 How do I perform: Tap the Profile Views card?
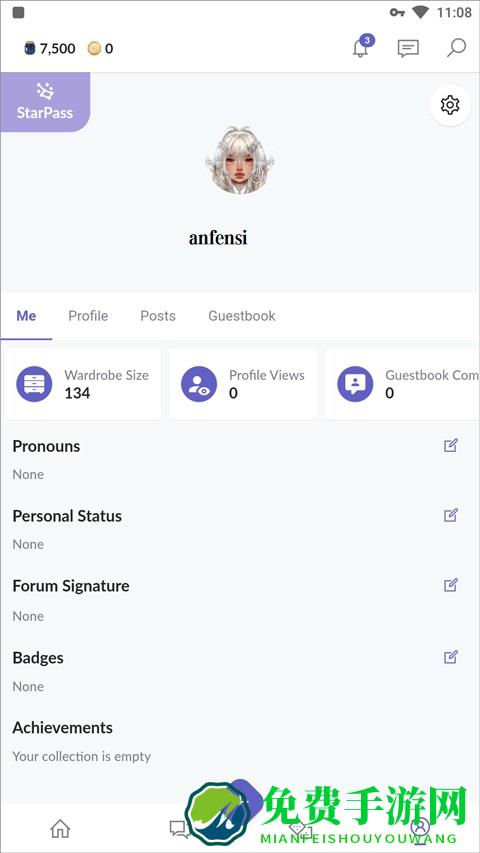point(243,384)
